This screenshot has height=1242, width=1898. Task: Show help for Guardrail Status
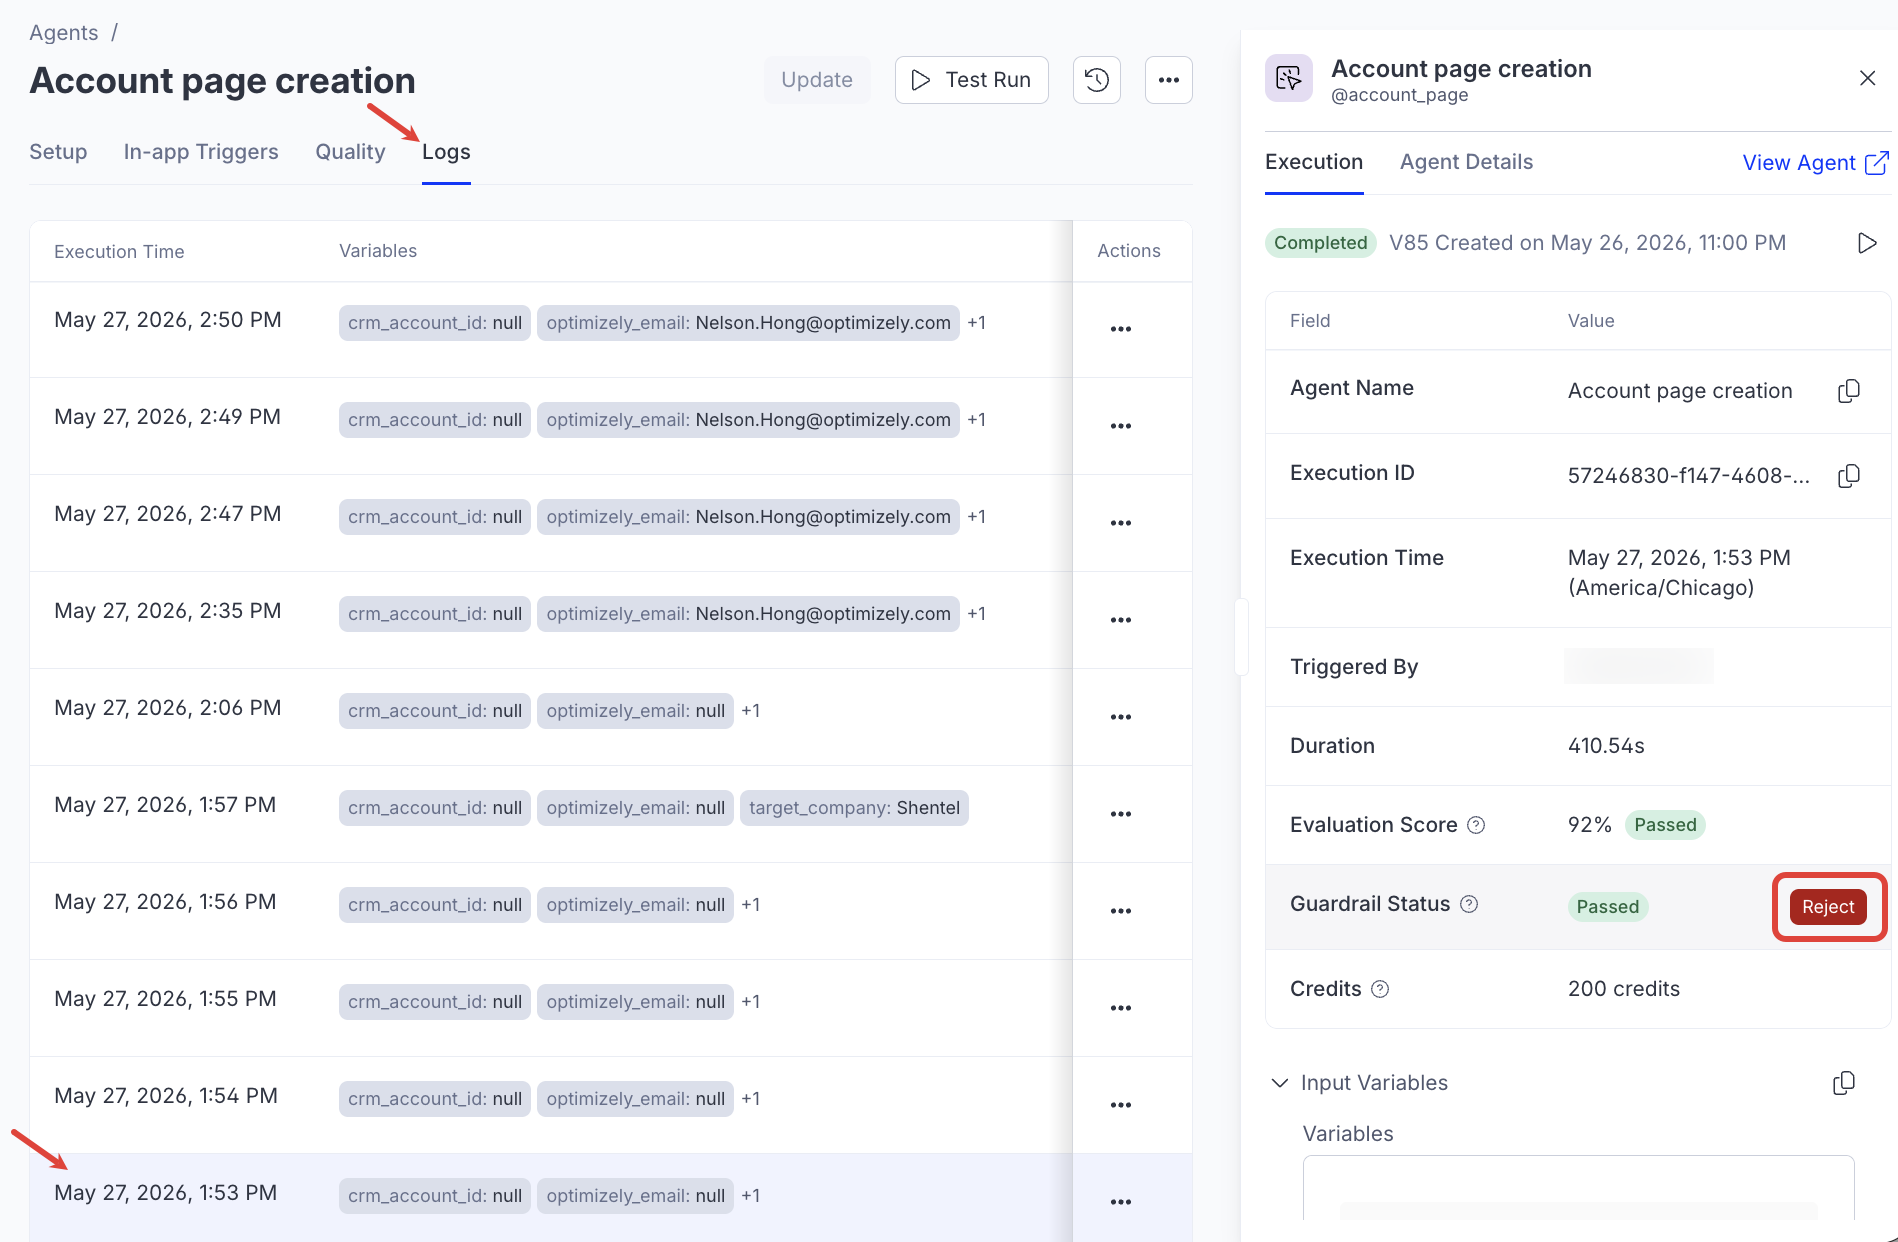1469,904
